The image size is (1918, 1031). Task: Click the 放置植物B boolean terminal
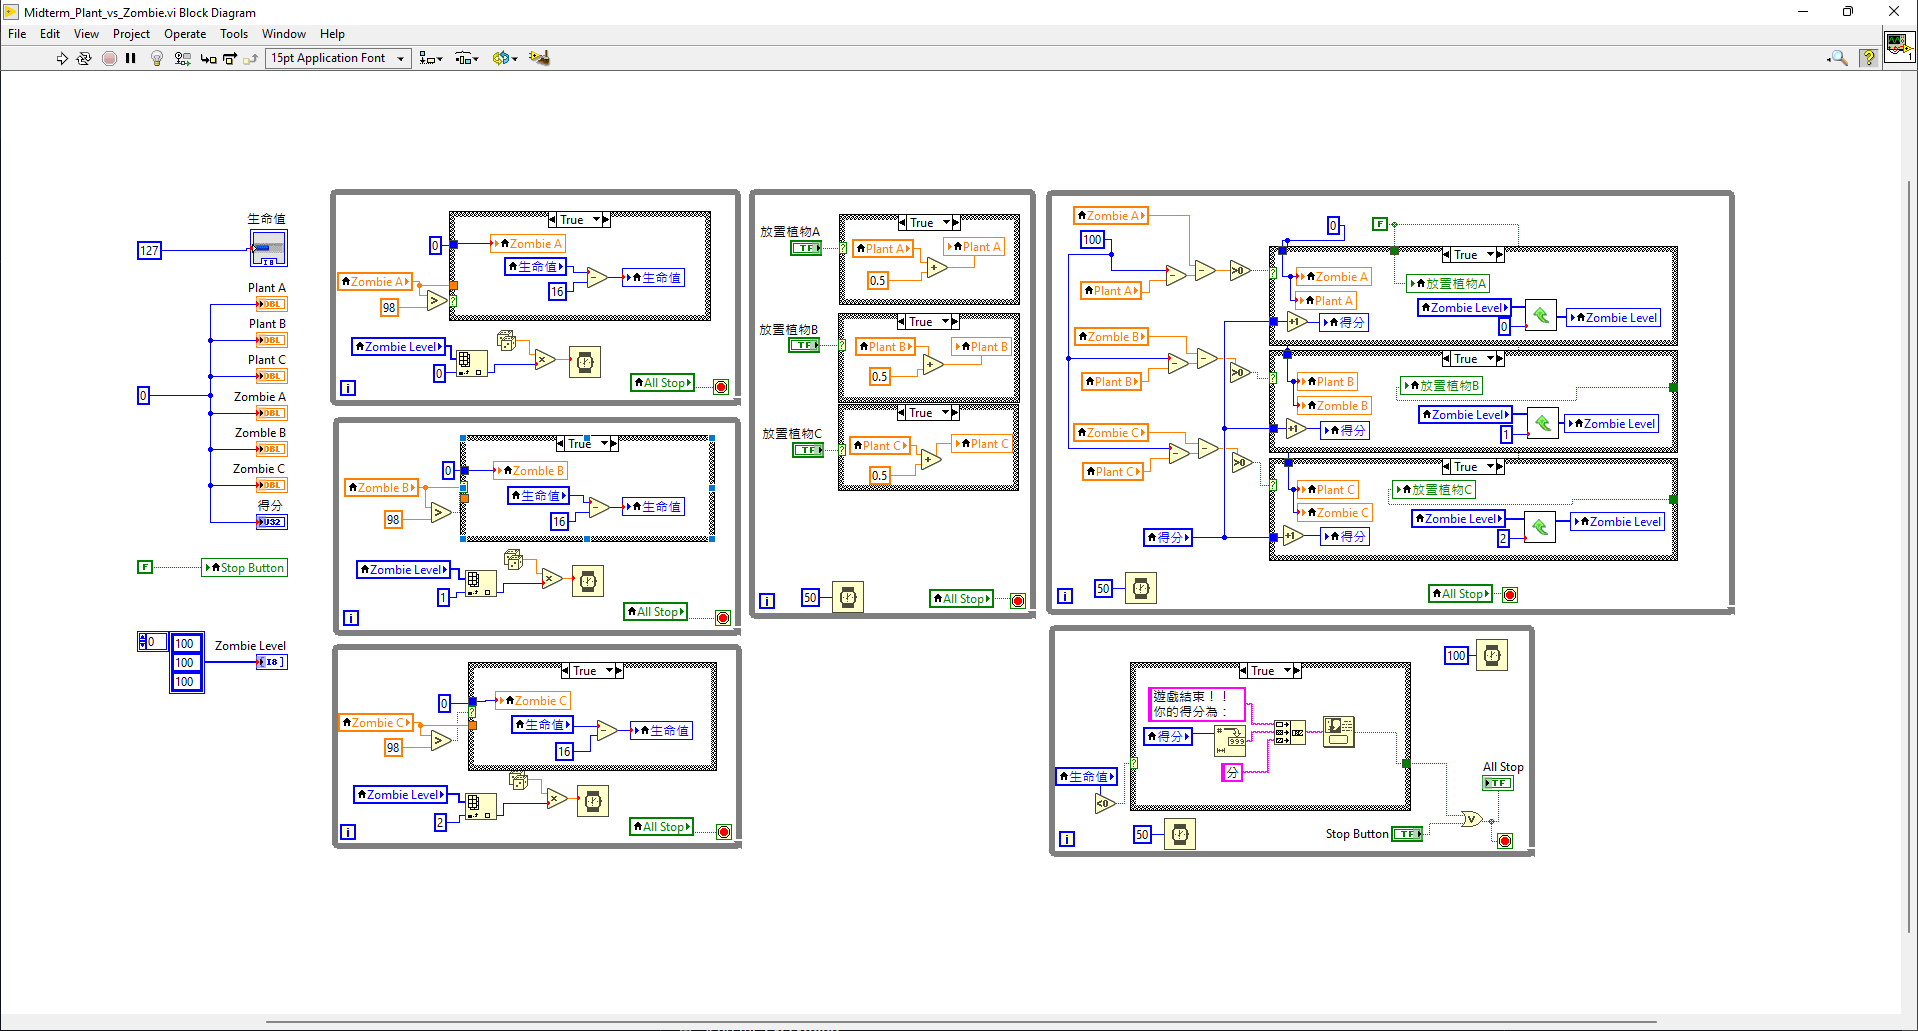804,345
